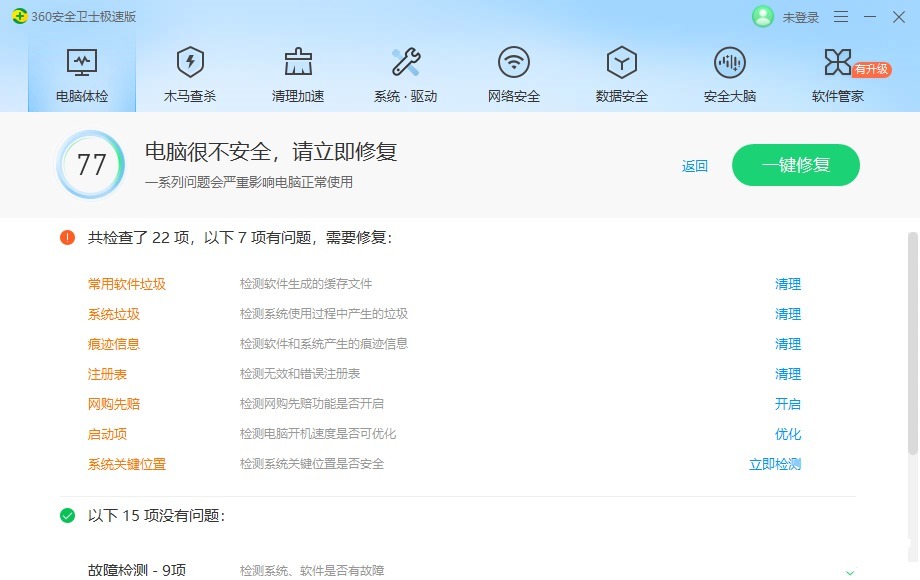The image size is (920, 580).
Task: Select the 注册表 item name
Action: (107, 374)
